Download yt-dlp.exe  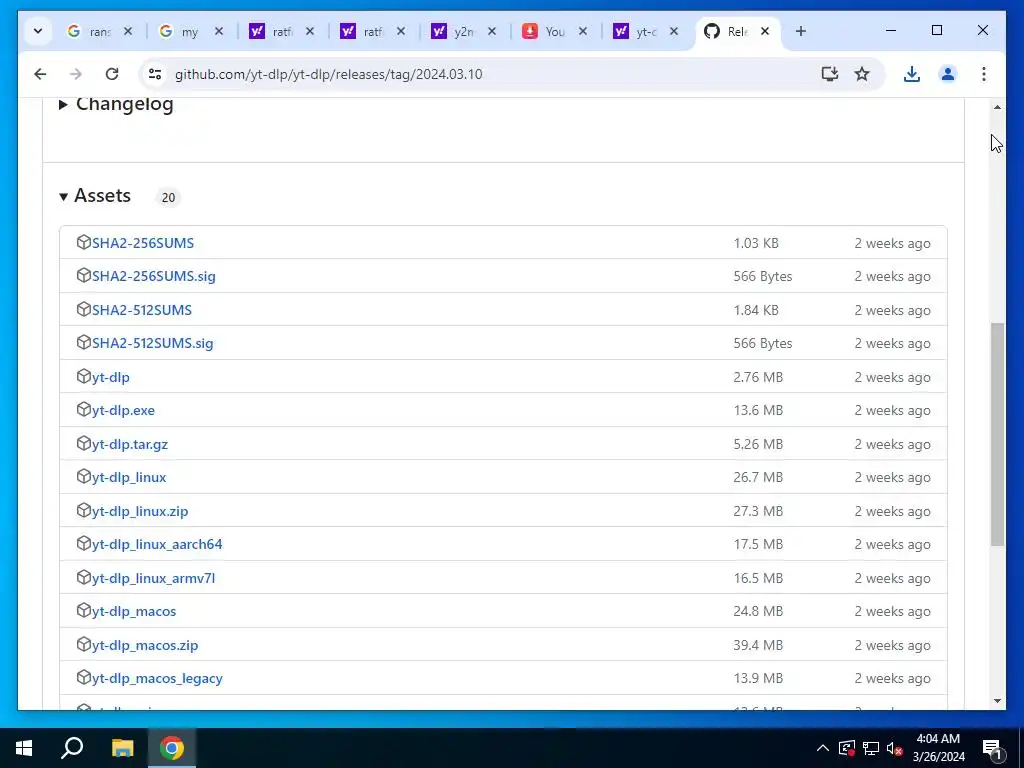click(123, 411)
